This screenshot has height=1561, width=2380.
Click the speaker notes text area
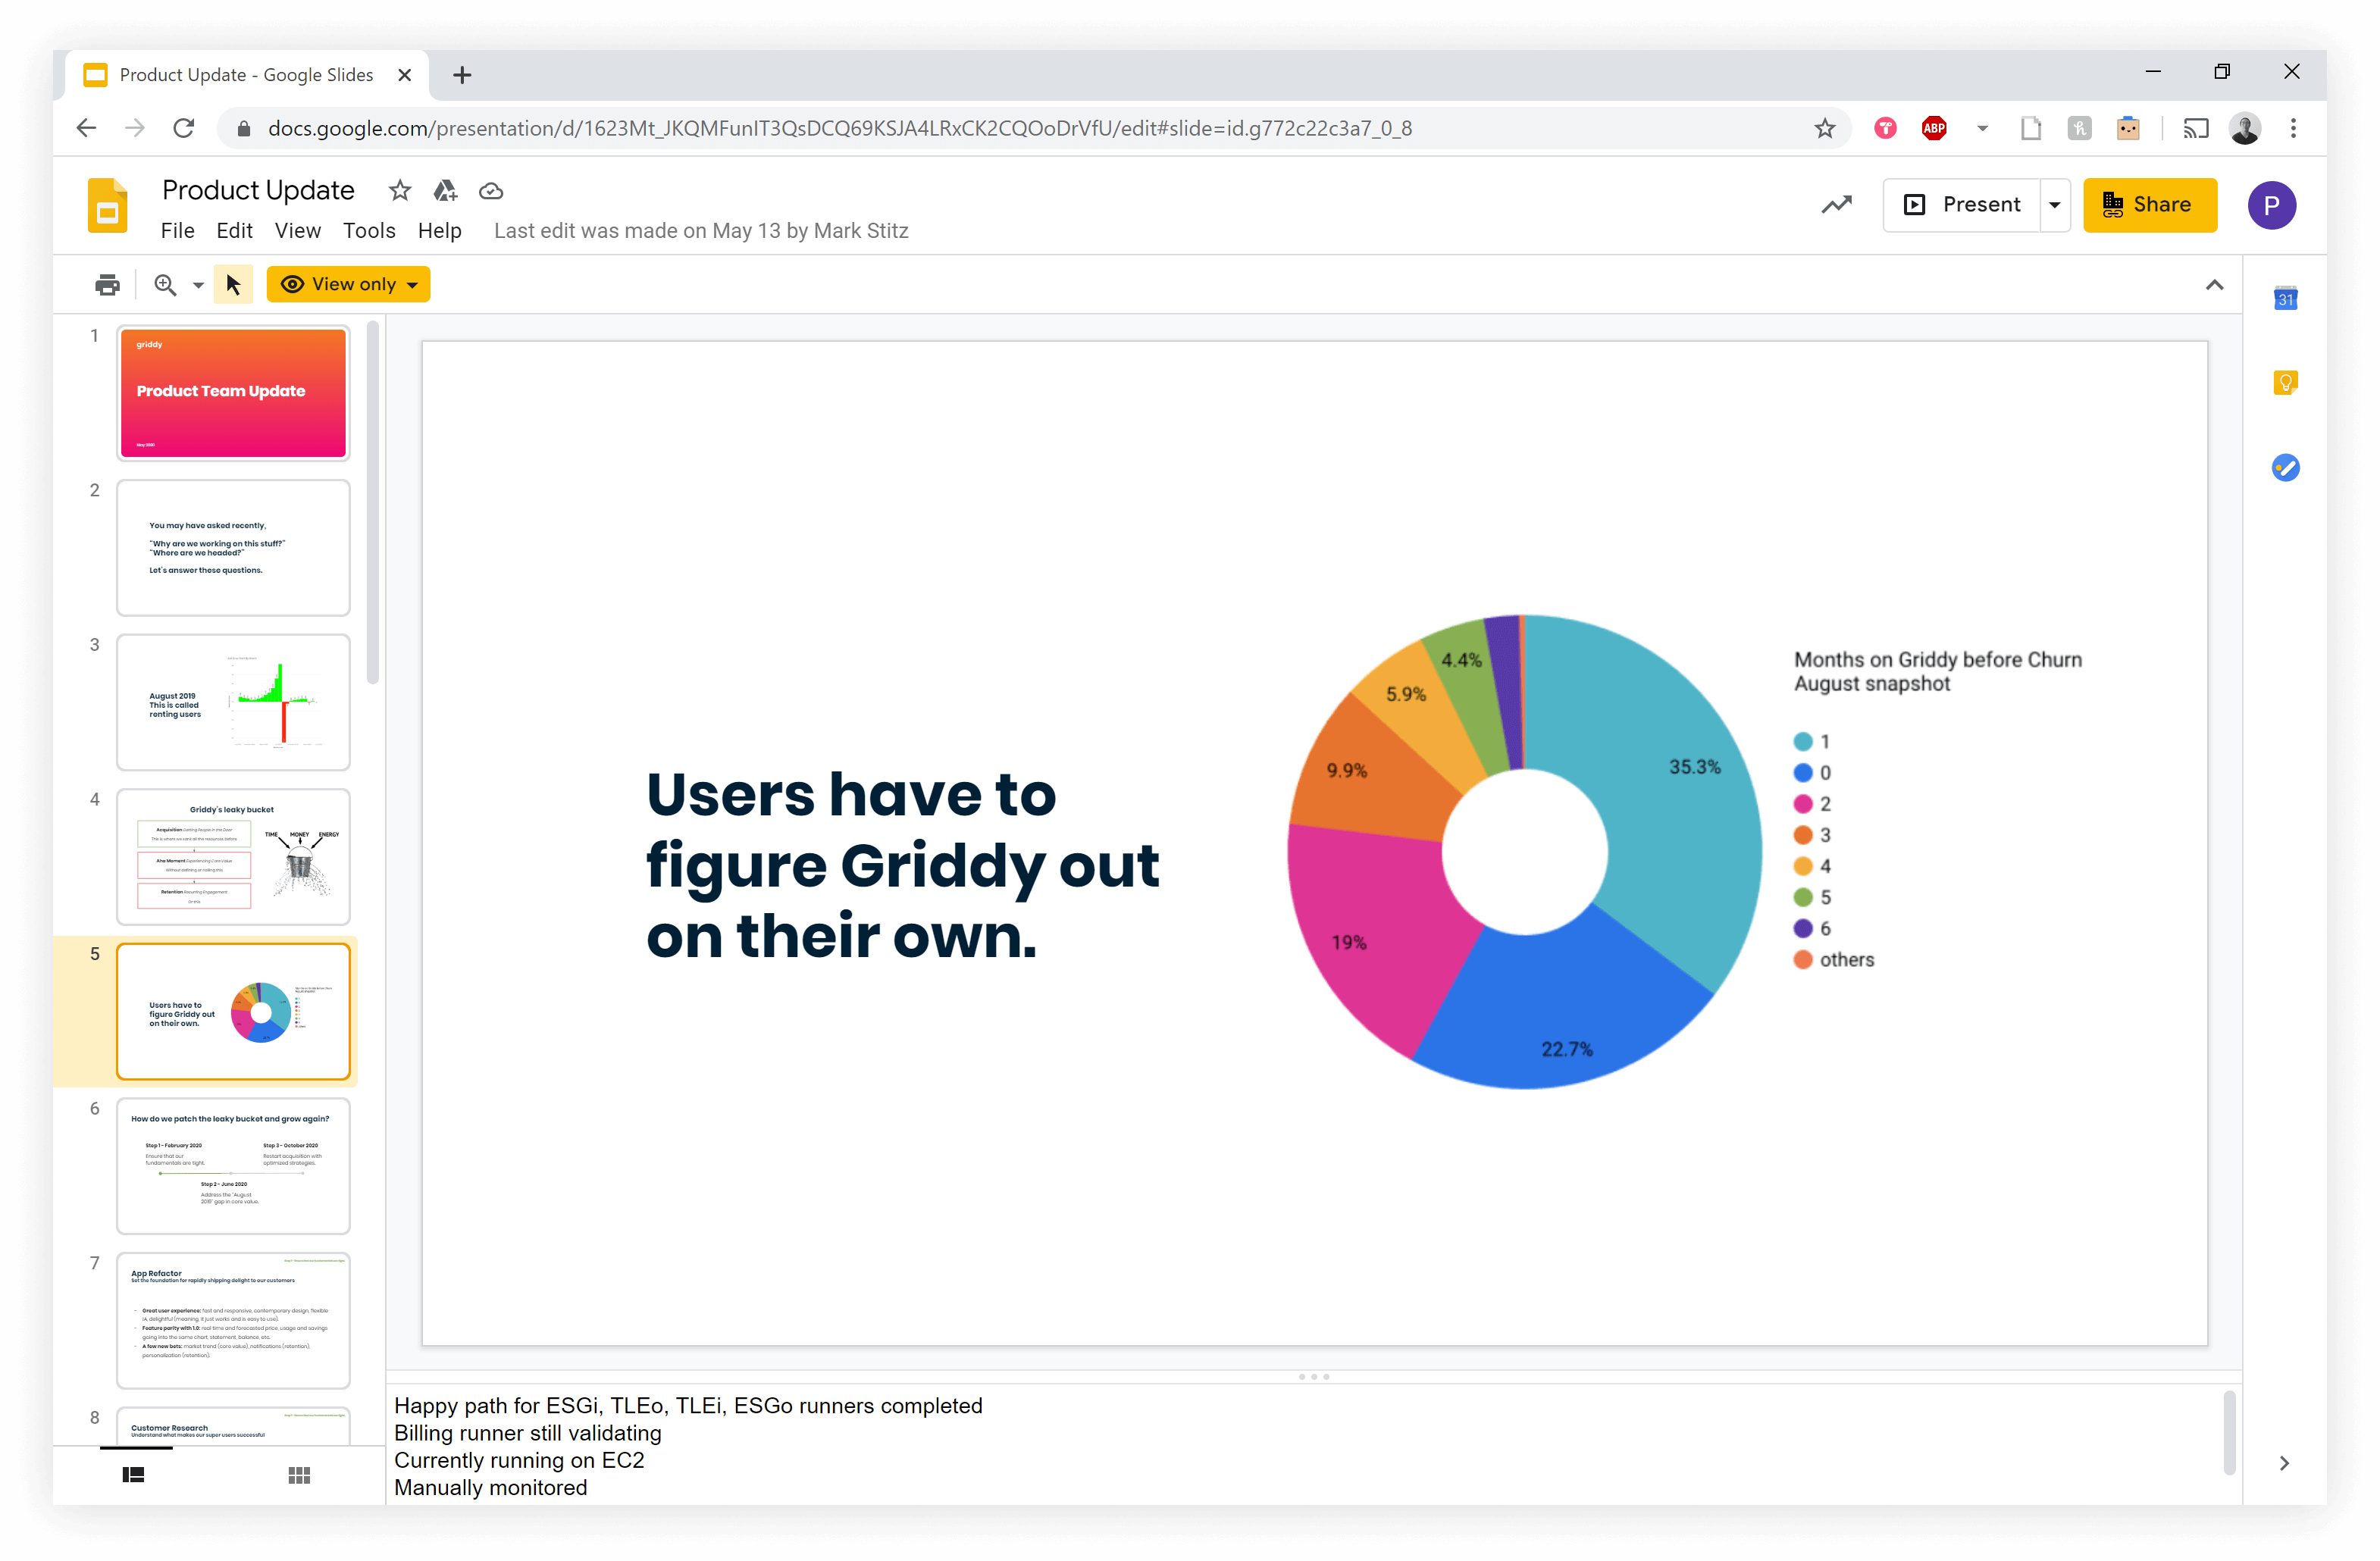(1304, 1446)
